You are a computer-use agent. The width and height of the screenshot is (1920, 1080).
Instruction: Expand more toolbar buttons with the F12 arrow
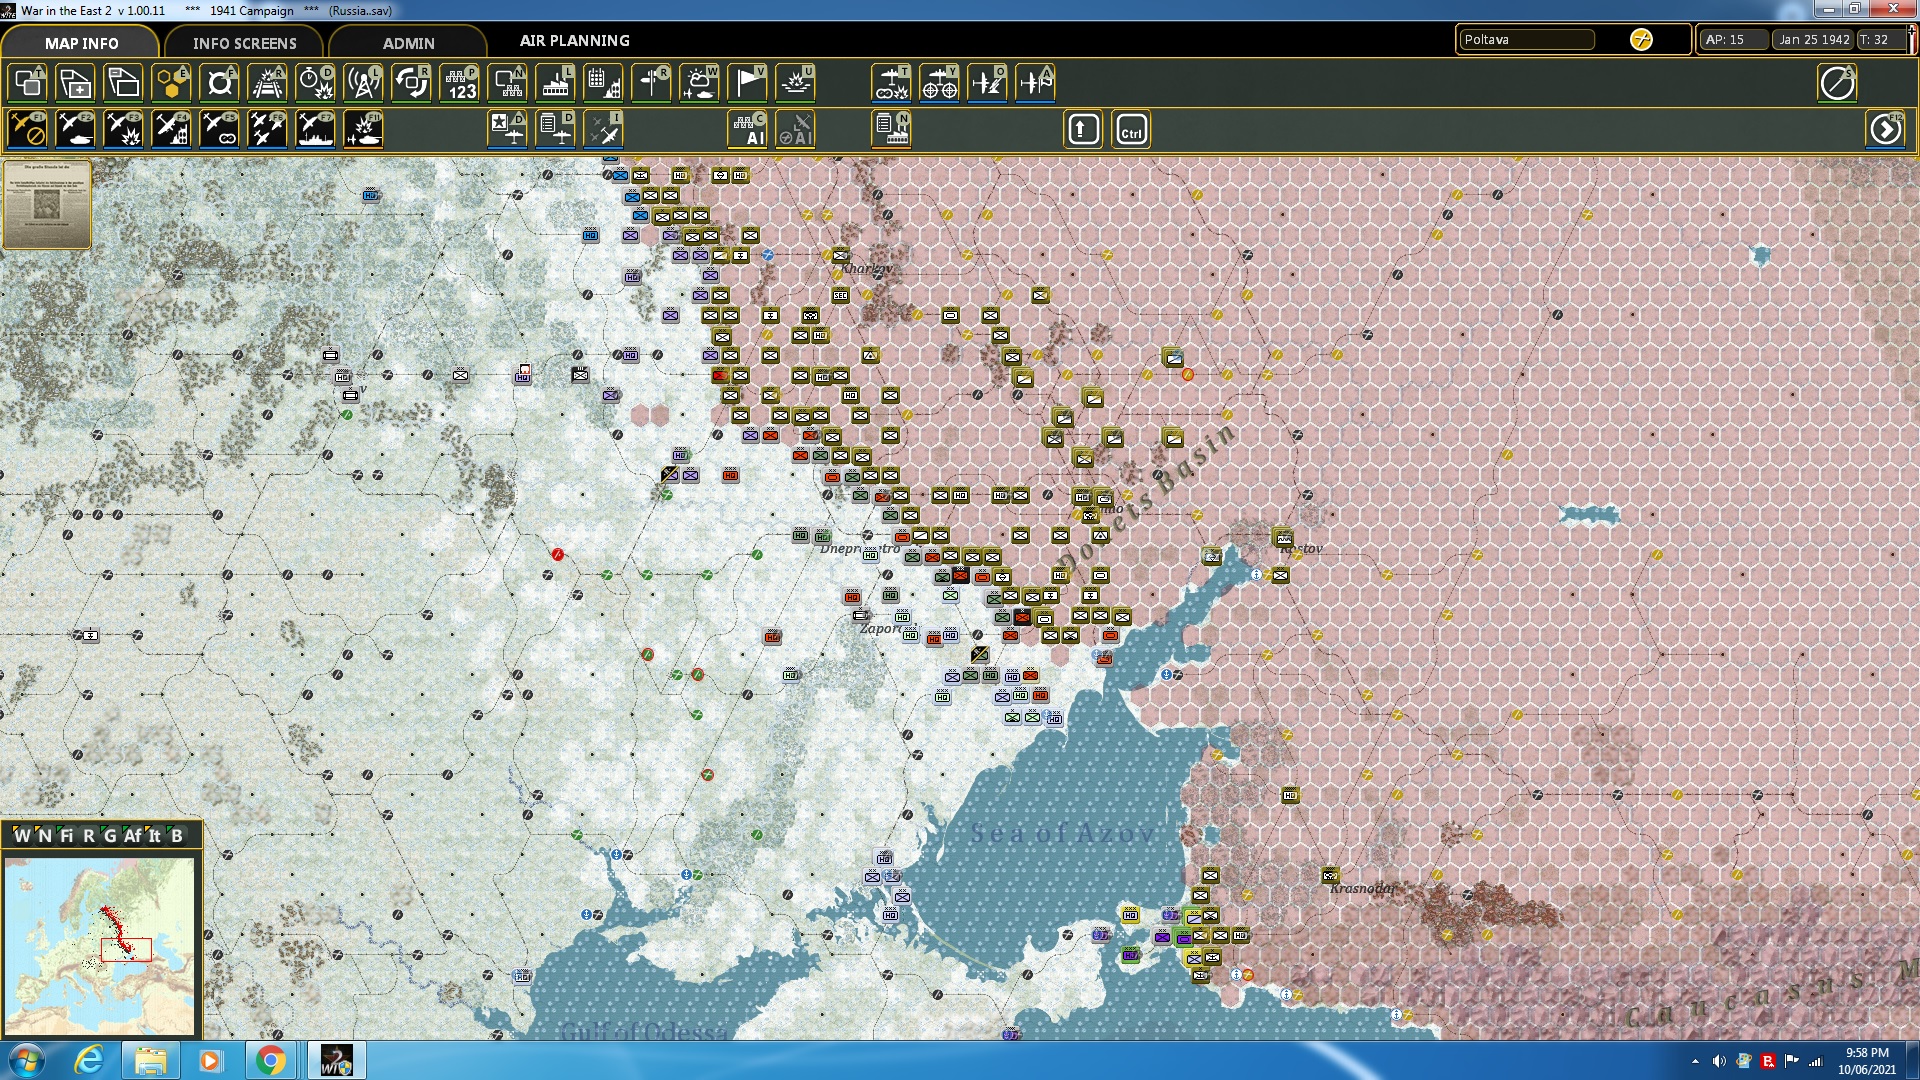point(1886,129)
